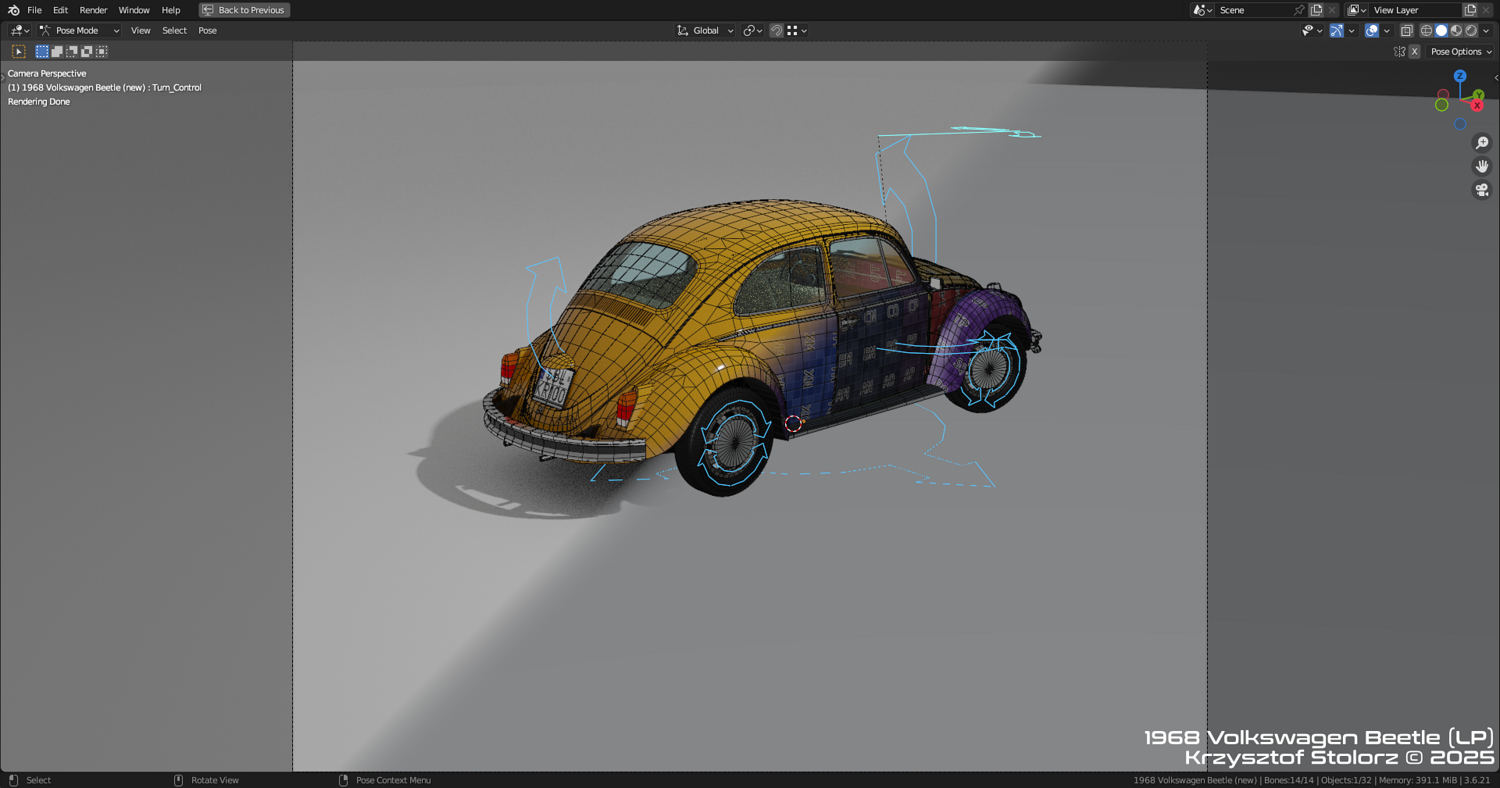1500x788 pixels.
Task: Click the 'Rendering Done' status text
Action: pos(39,102)
